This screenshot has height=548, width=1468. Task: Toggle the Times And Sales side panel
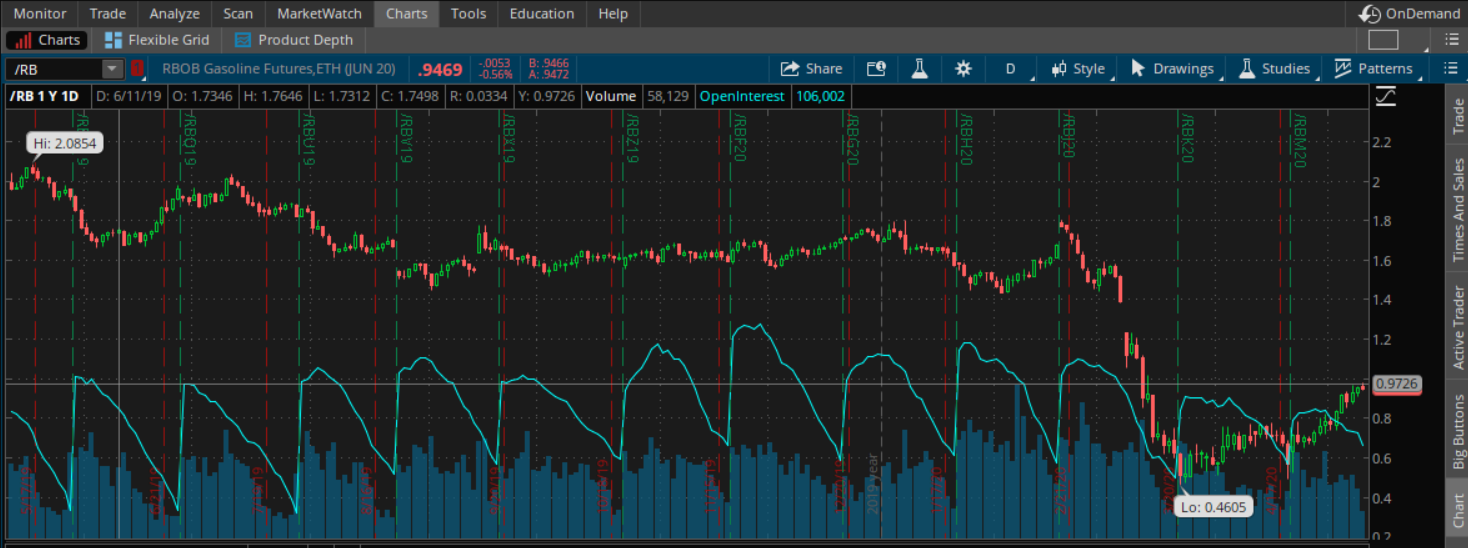pyautogui.click(x=1457, y=210)
